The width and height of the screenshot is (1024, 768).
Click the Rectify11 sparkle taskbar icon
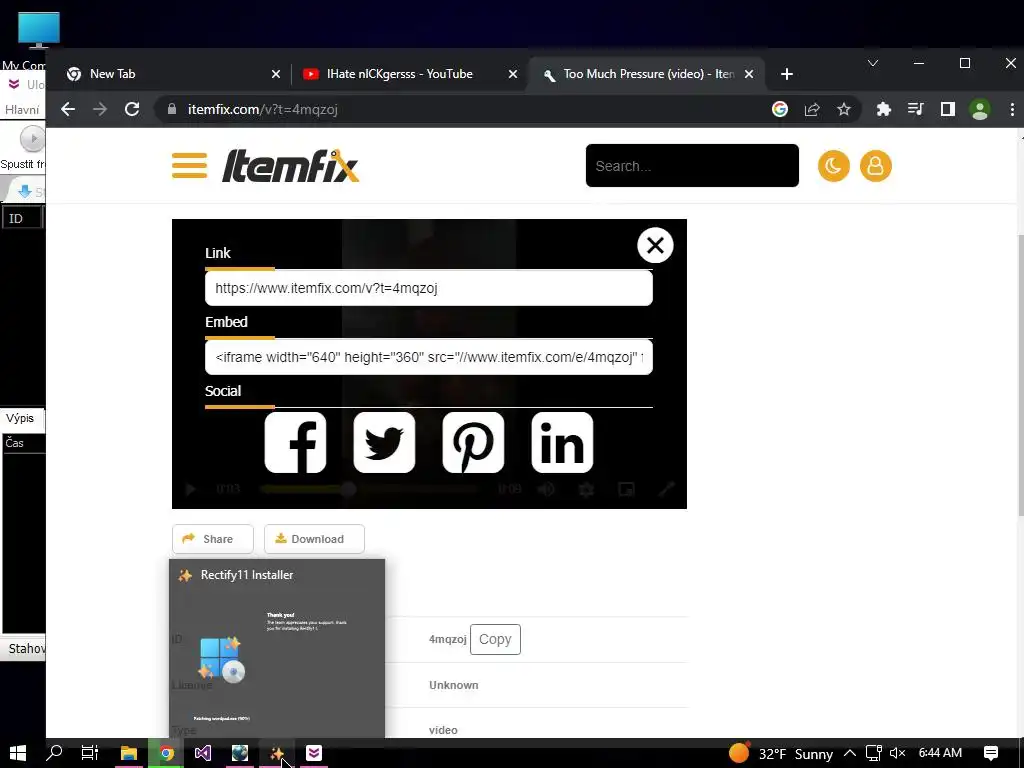[x=277, y=753]
